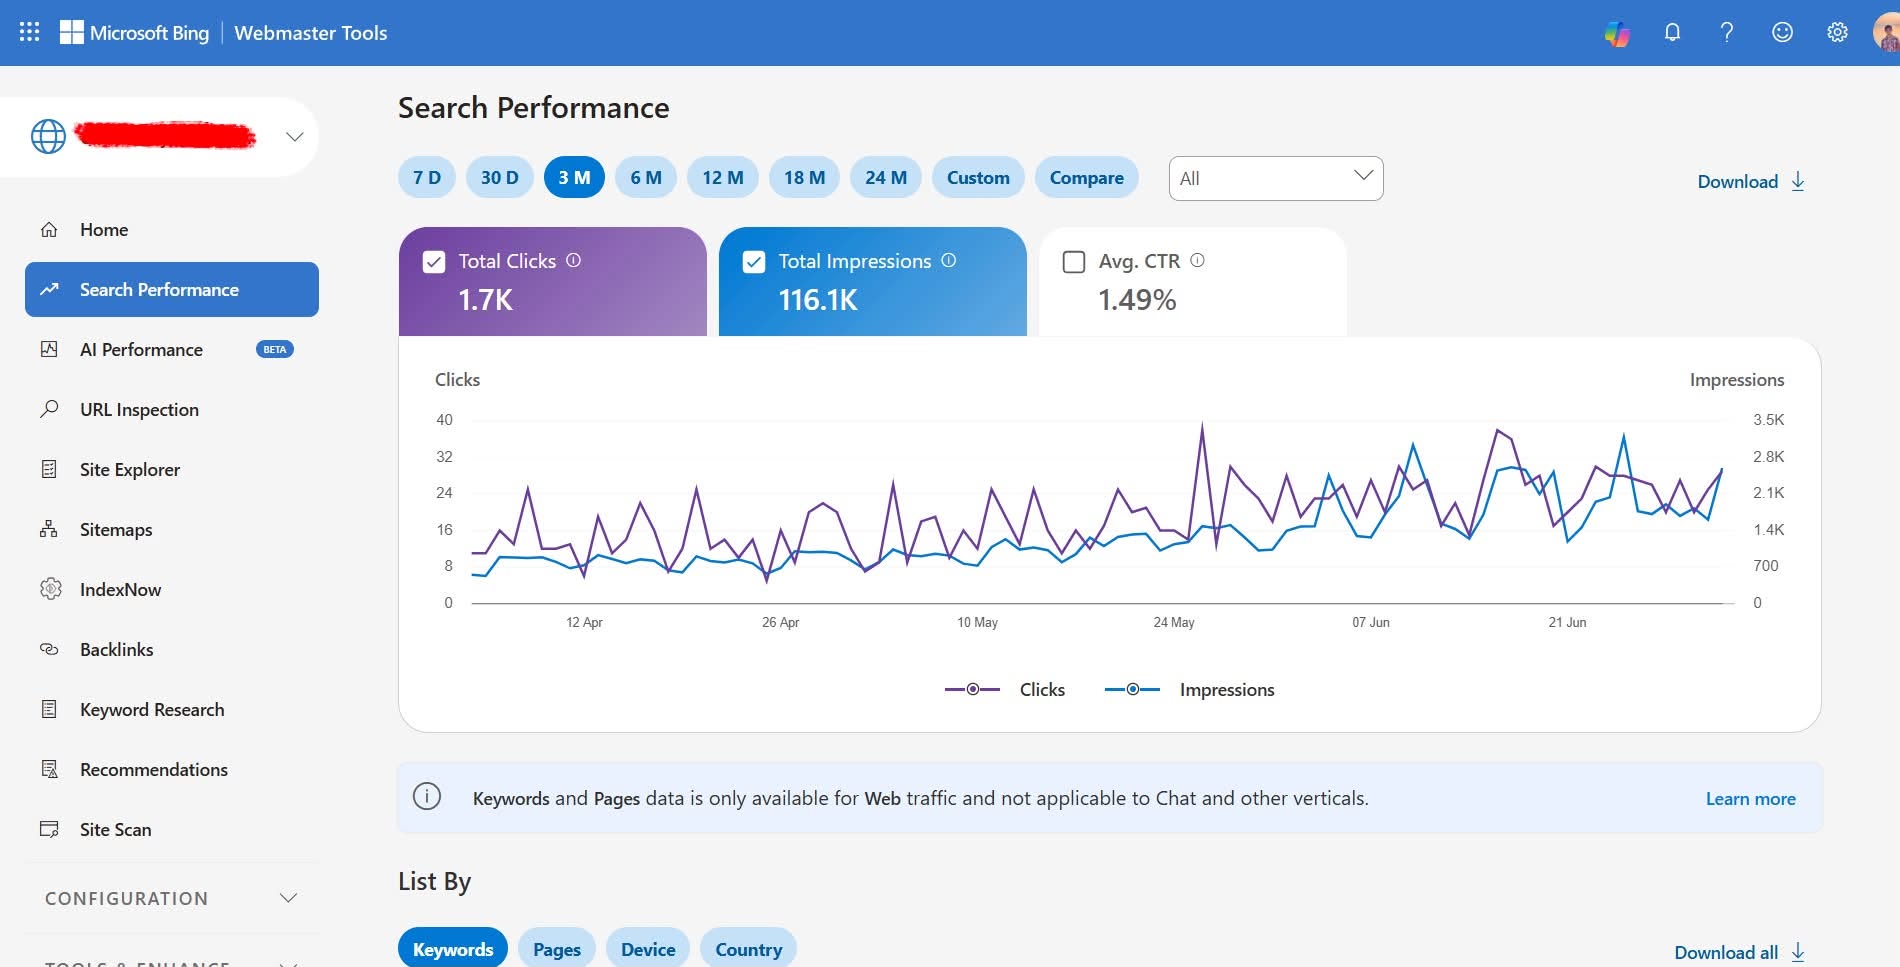Switch list to Country tab
Viewport: 1900px width, 967px height.
click(749, 949)
